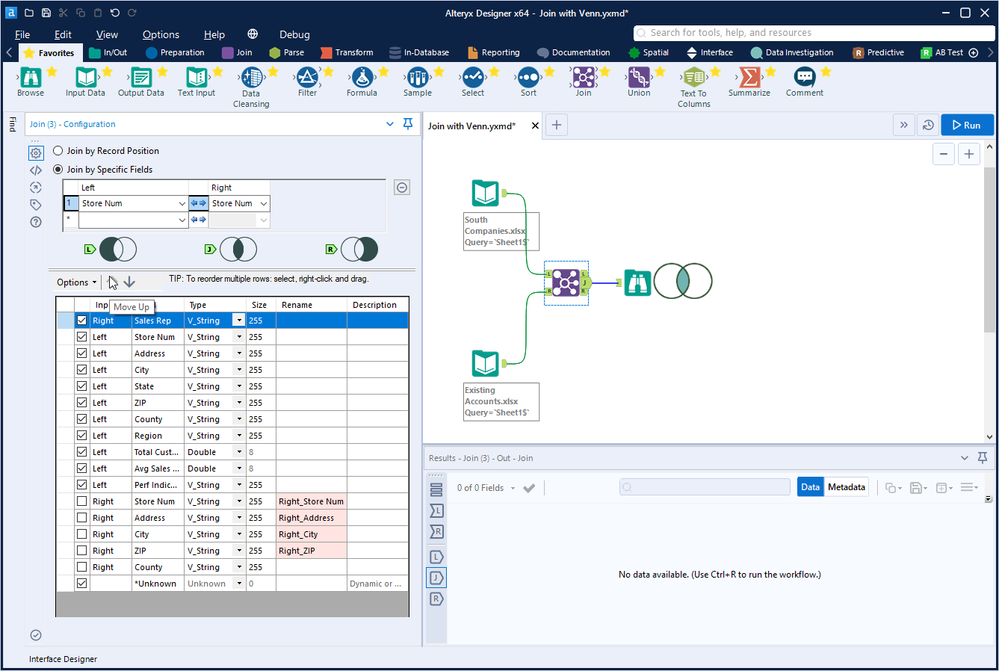Click the Existing Accounts input tool

pos(485,363)
